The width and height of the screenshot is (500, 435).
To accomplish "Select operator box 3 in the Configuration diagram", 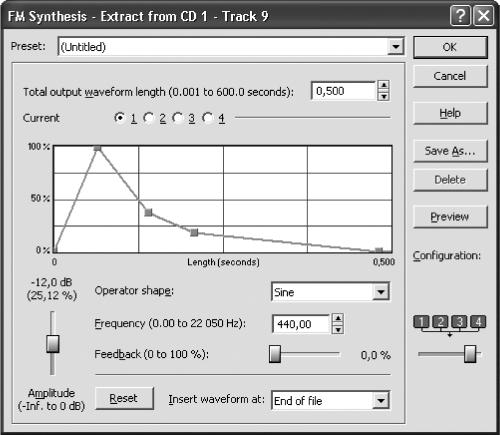I will (459, 322).
